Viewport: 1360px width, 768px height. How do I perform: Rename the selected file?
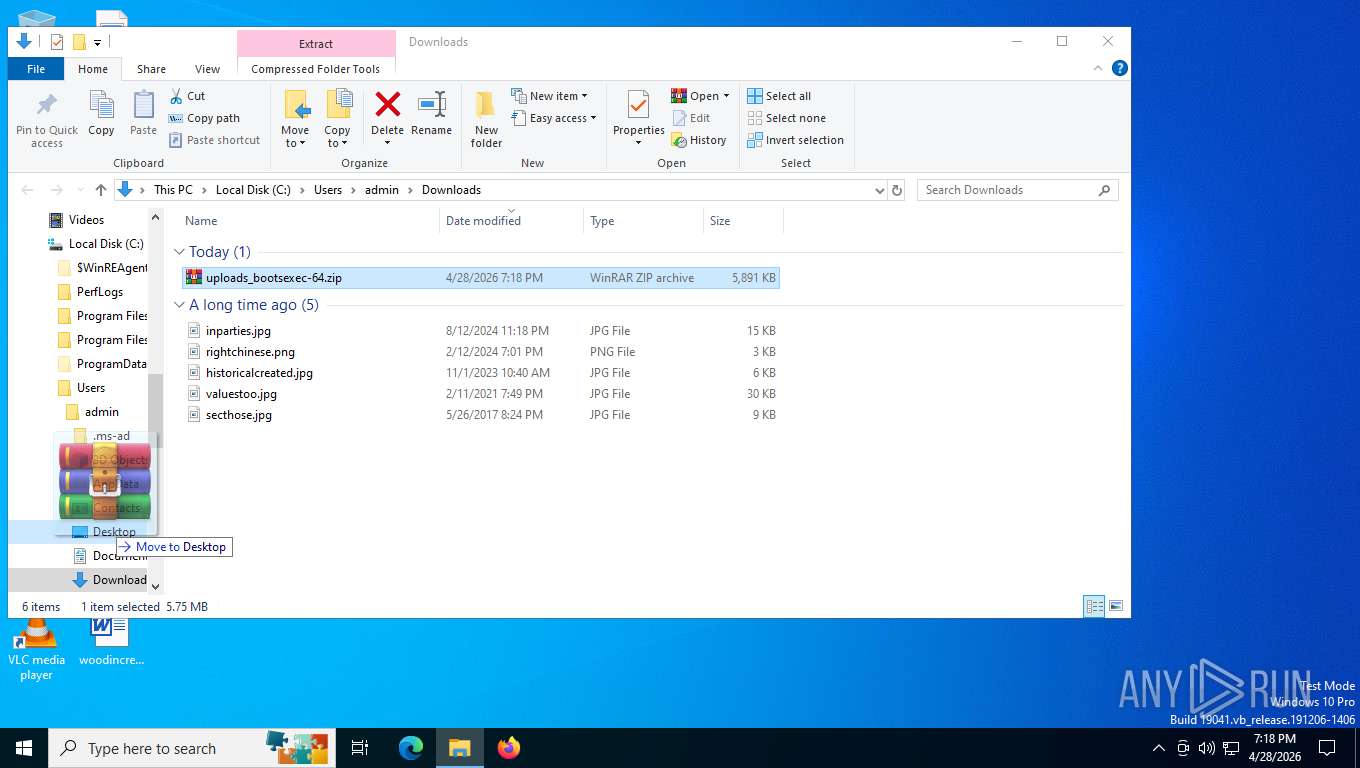pyautogui.click(x=431, y=114)
